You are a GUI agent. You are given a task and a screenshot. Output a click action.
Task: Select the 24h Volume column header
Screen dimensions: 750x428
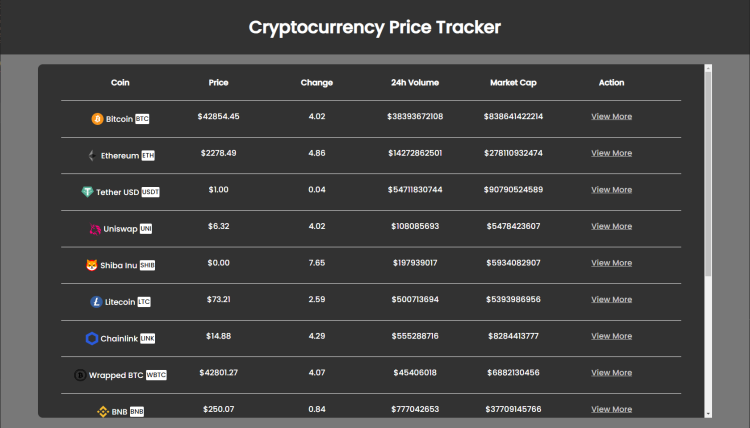(415, 82)
